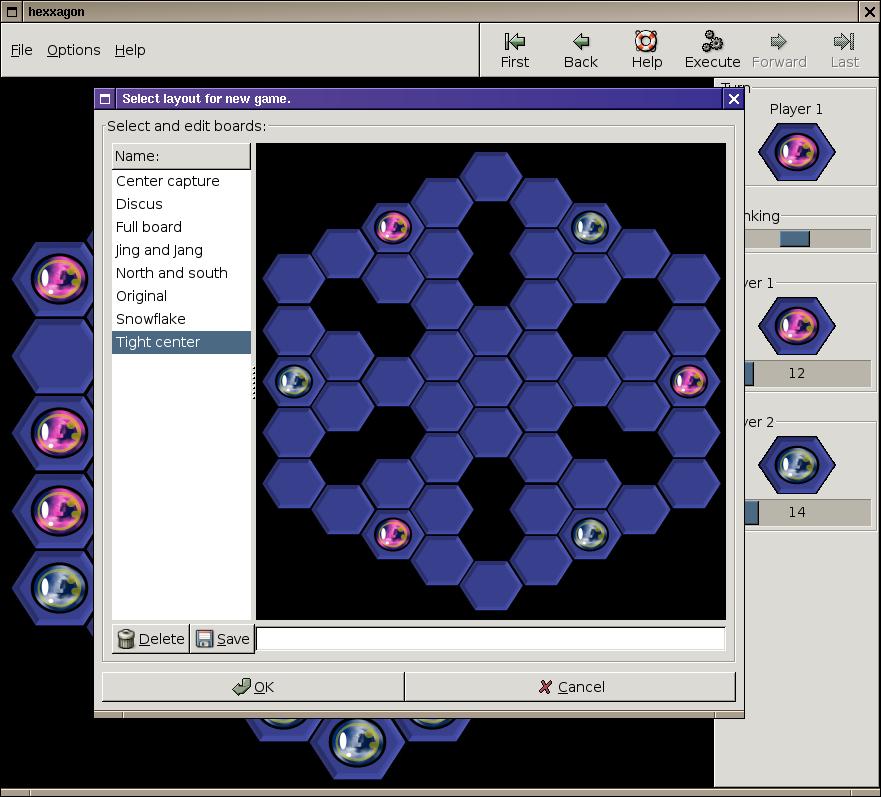Cancel the layout selection dialog

pyautogui.click(x=570, y=687)
